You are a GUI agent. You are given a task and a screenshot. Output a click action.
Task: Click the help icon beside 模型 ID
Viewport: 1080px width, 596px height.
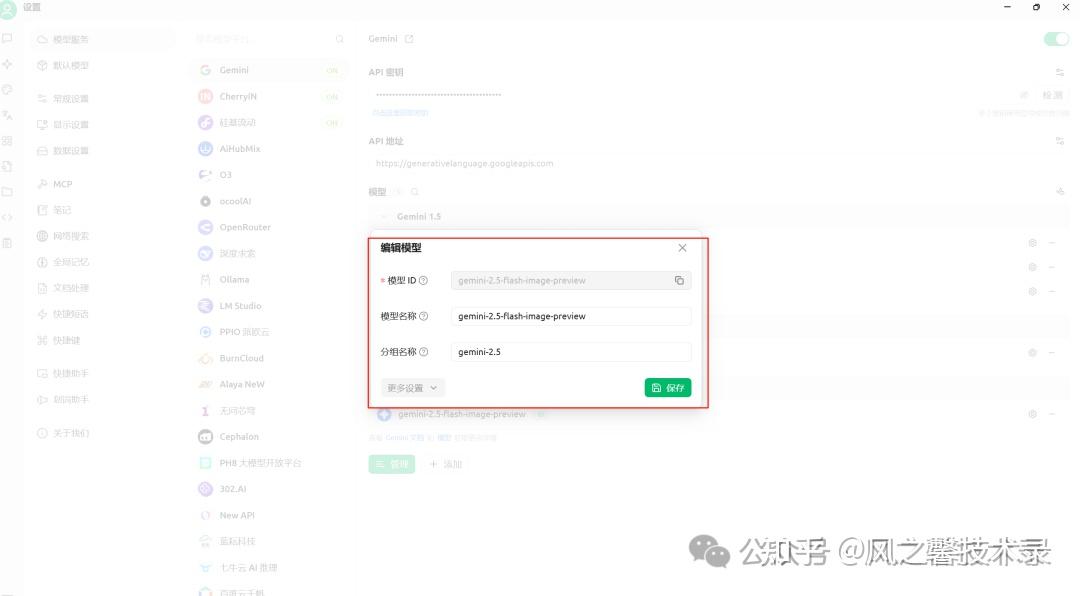[423, 281]
